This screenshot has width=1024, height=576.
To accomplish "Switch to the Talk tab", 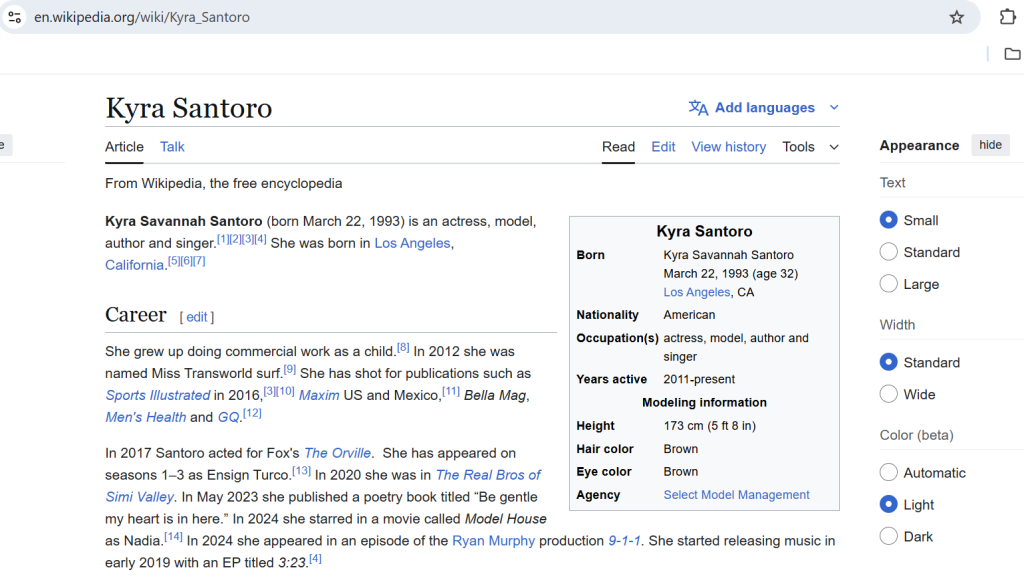I will pos(172,147).
